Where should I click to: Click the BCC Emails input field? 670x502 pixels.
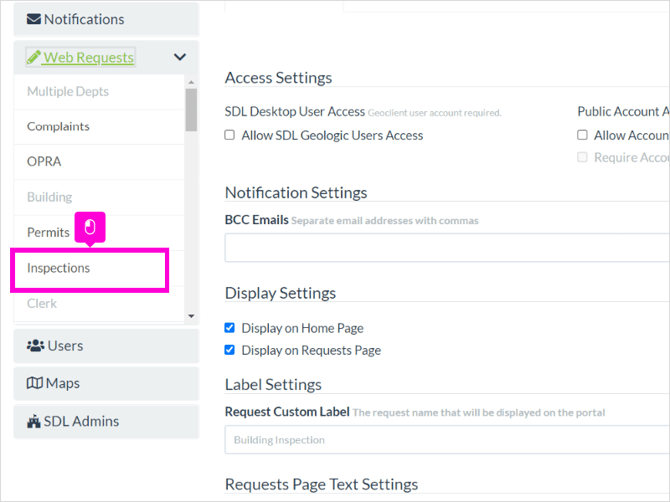pos(447,247)
